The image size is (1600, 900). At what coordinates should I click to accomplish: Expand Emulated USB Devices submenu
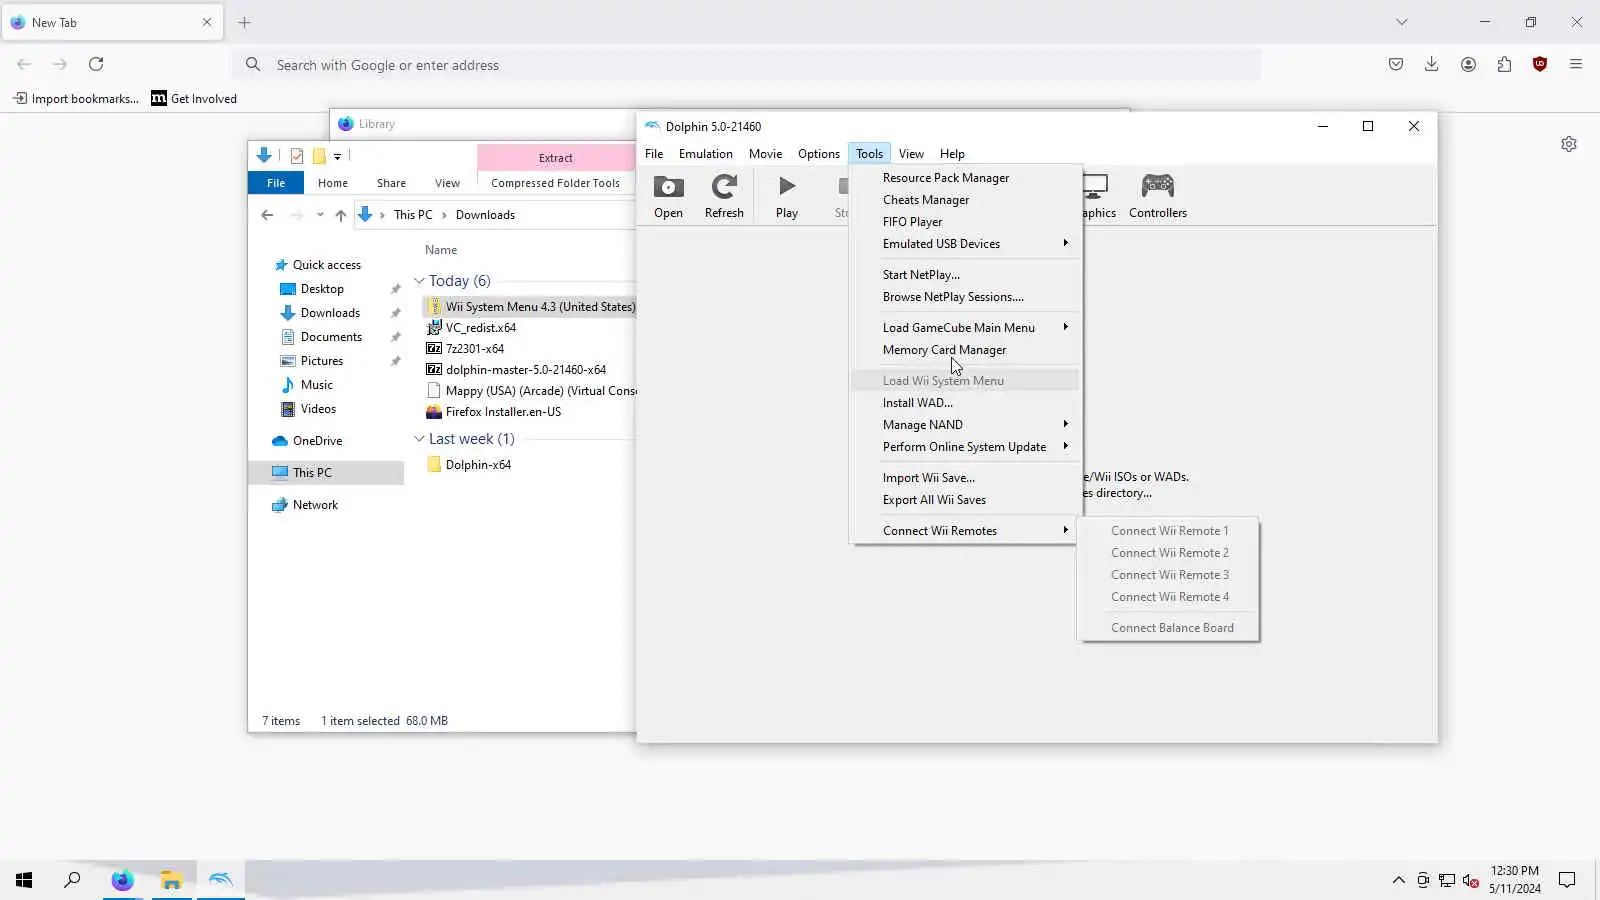(966, 244)
